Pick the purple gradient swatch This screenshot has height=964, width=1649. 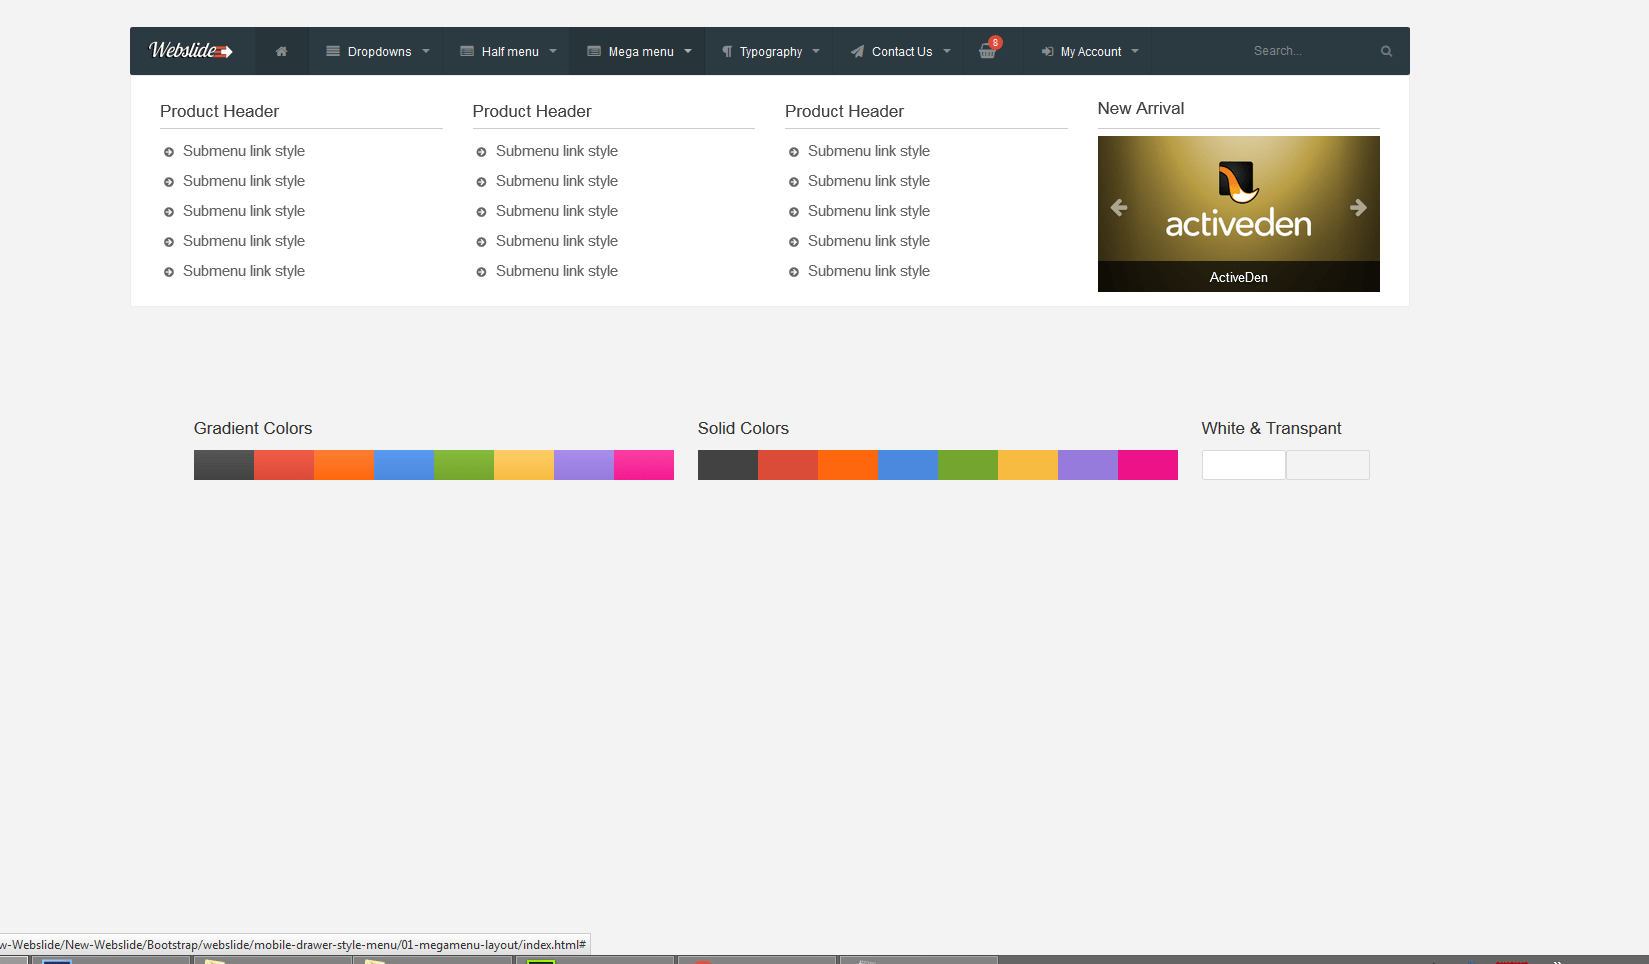(584, 465)
